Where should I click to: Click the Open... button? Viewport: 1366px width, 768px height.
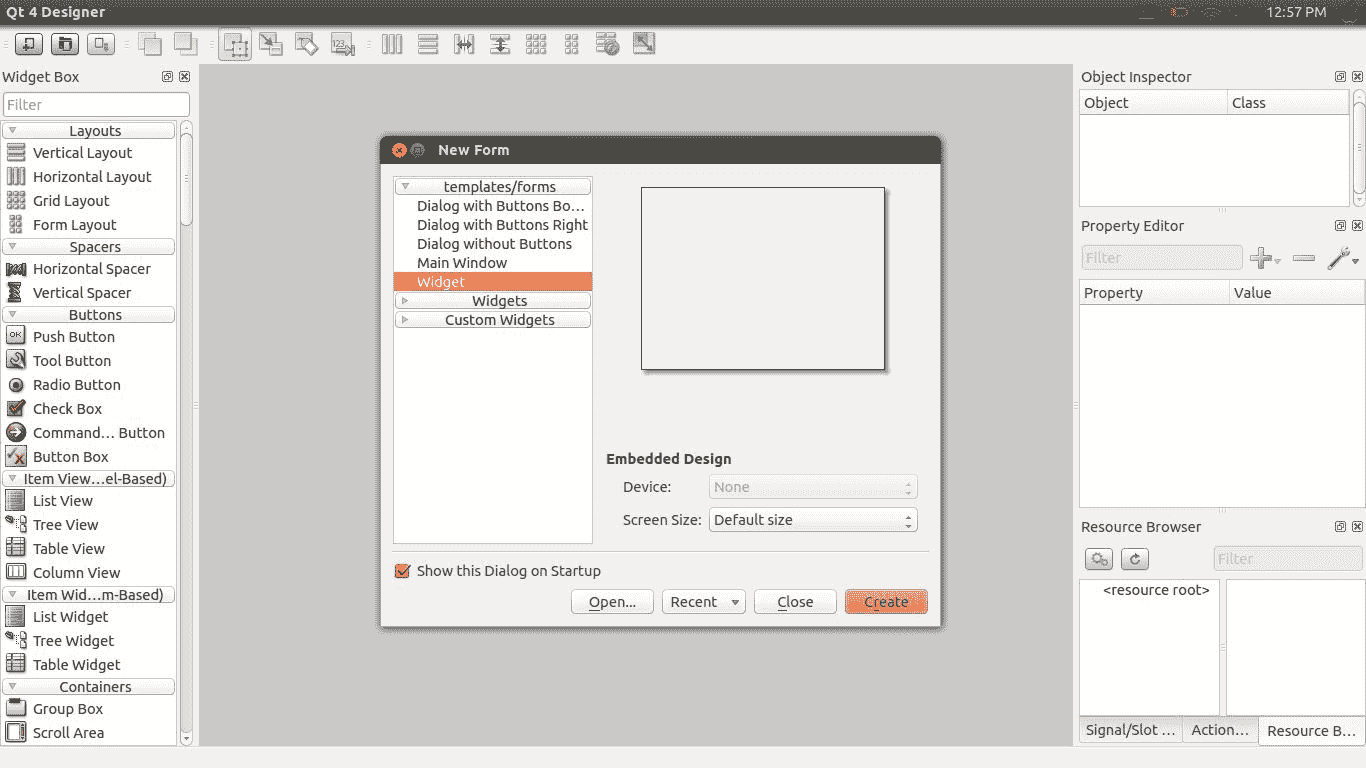coord(612,602)
